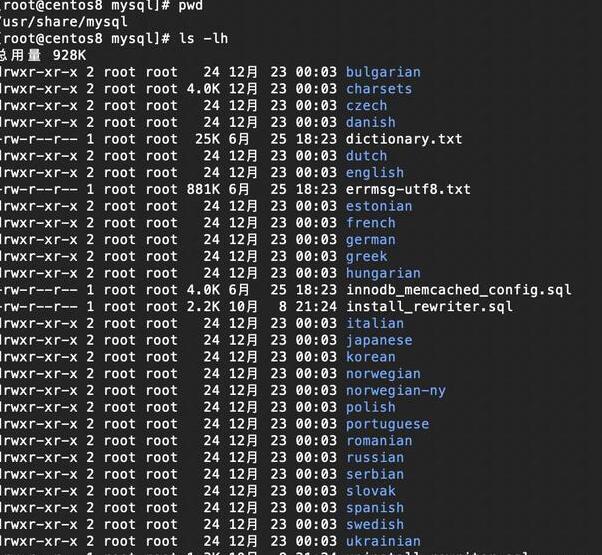Select the ukrainian directory entry
The width and height of the screenshot is (602, 555).
pyautogui.click(x=383, y=541)
